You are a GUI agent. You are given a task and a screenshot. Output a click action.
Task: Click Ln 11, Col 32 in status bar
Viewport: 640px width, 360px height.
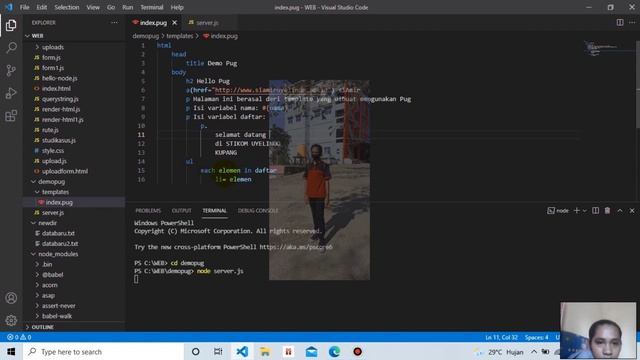[501, 337]
